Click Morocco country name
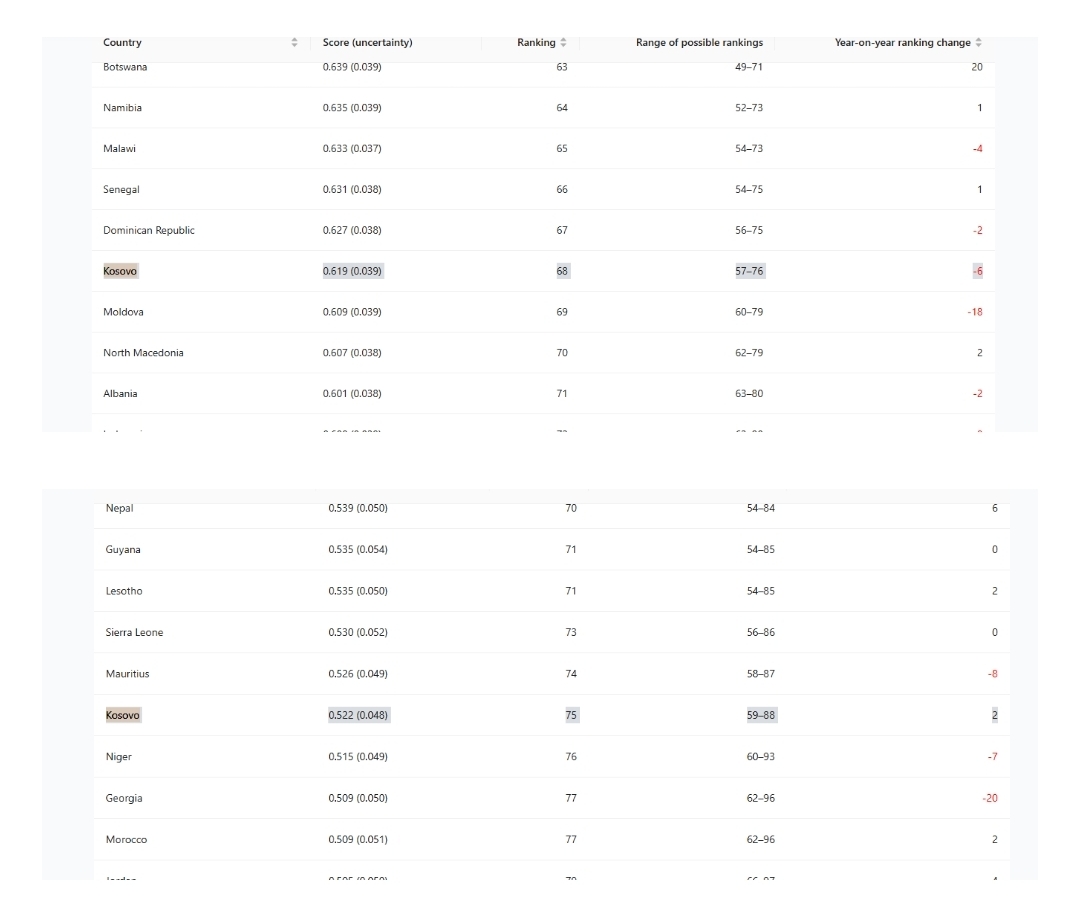The width and height of the screenshot is (1080, 915). point(127,839)
